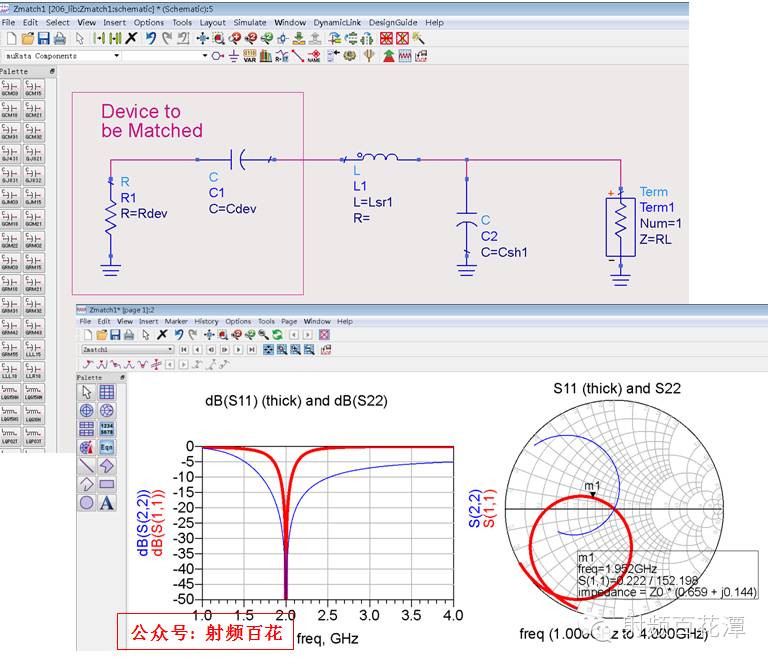Click New in the schematic toolbar
This screenshot has height=665, width=768.
[12, 38]
